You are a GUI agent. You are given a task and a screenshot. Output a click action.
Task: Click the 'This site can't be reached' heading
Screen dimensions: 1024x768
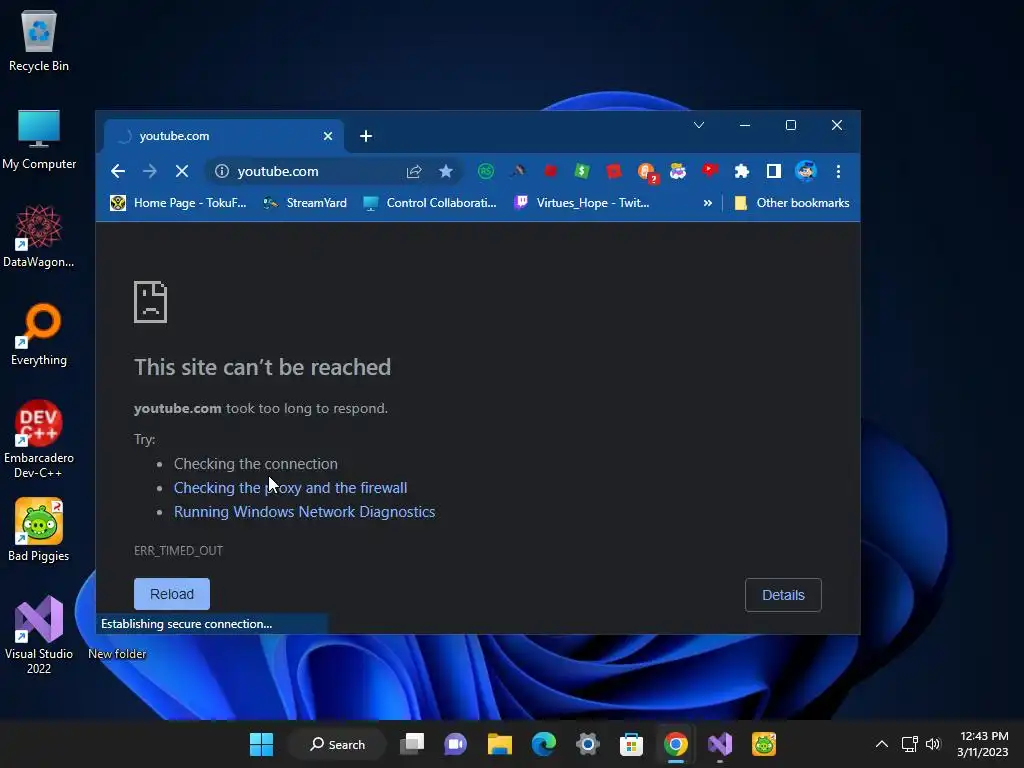pyautogui.click(x=263, y=367)
